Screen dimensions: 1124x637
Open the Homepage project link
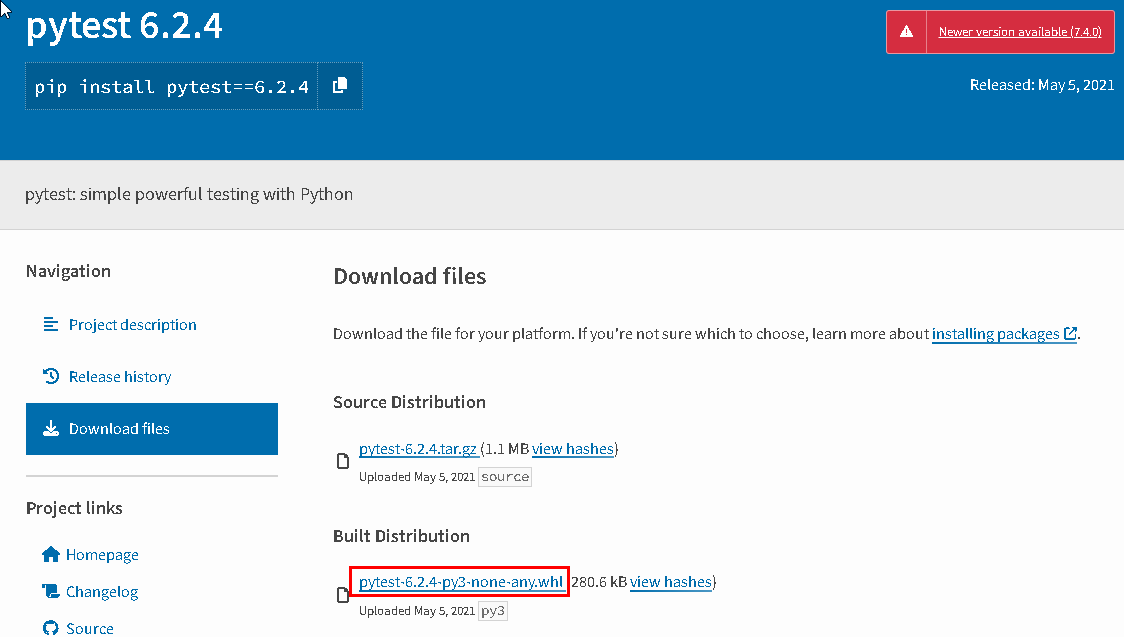[103, 555]
